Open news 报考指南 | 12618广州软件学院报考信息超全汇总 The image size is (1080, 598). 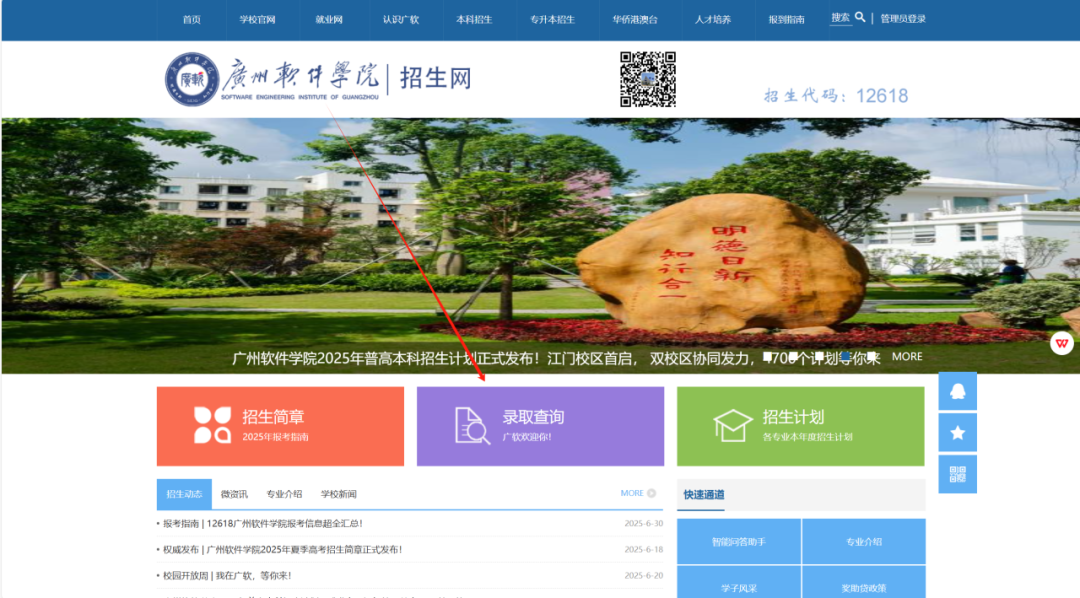tap(262, 524)
